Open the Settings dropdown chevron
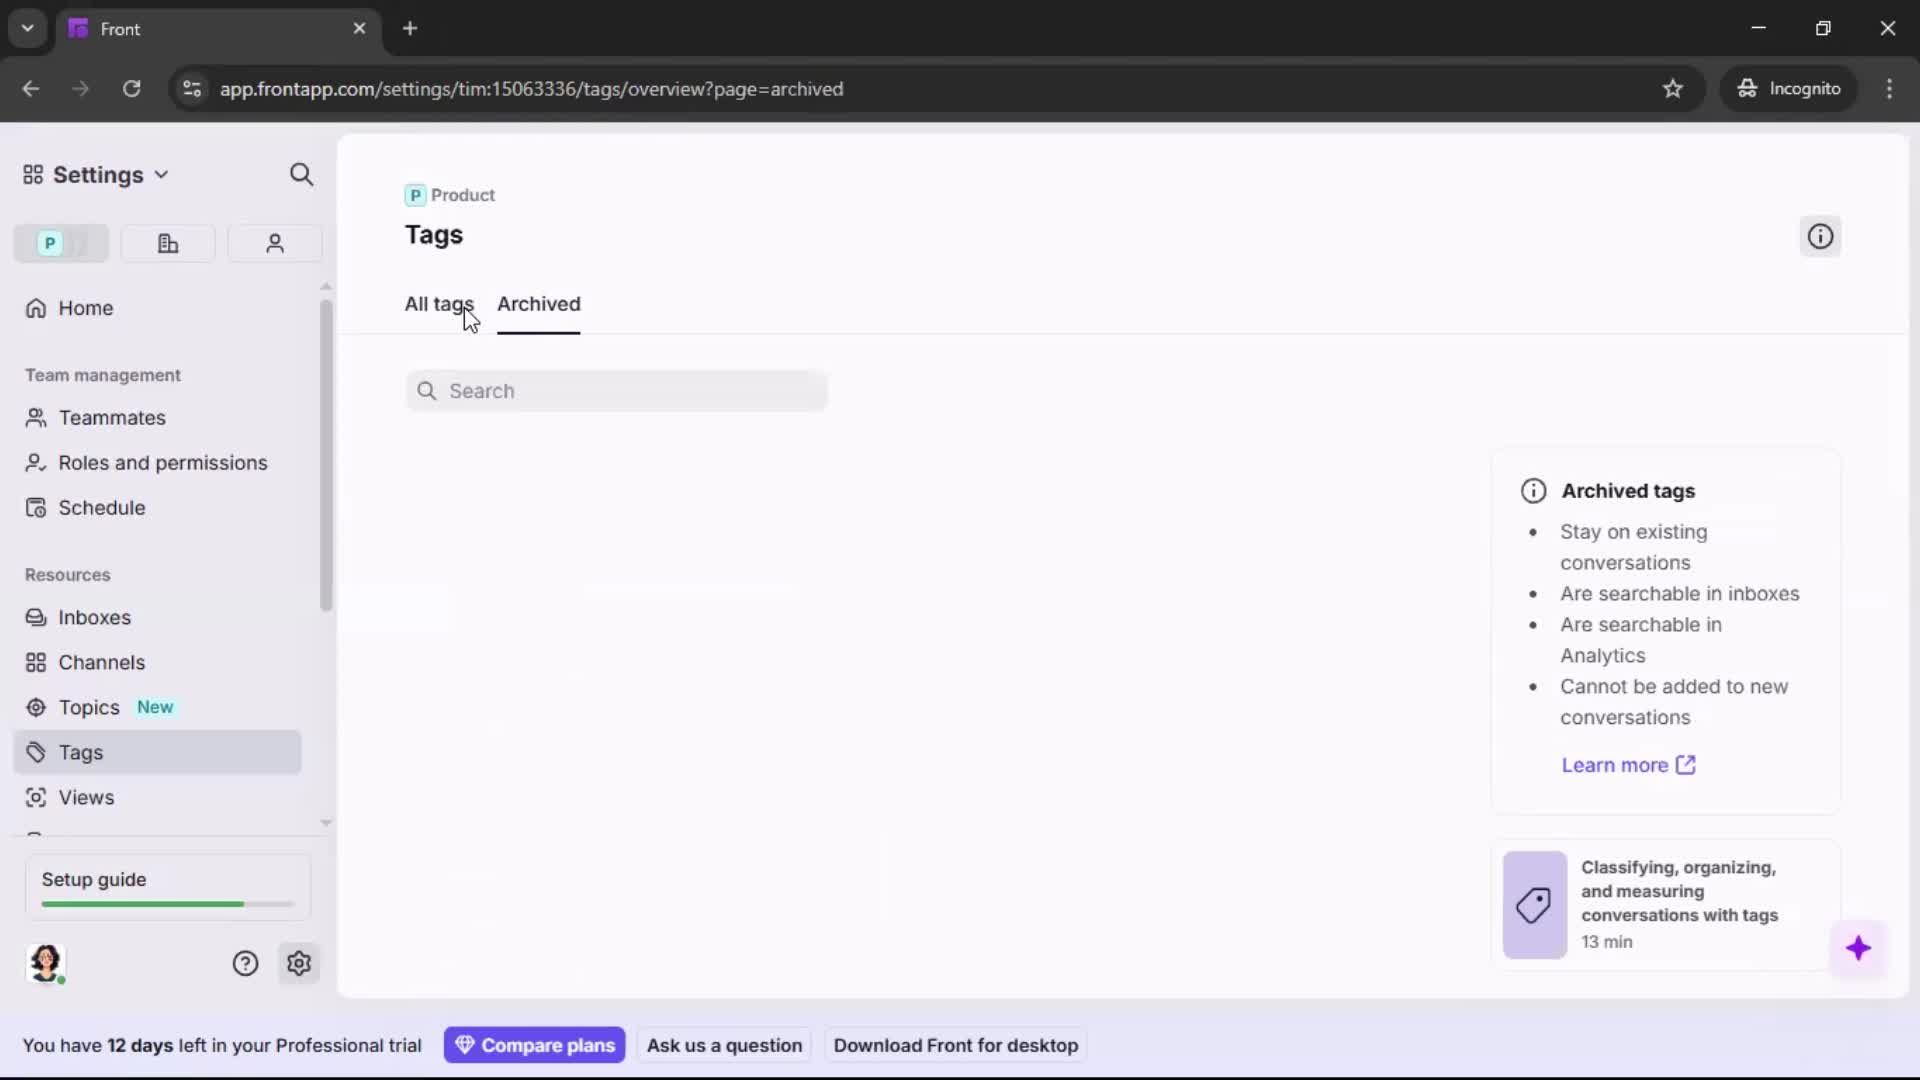Screen dimensions: 1920x1080 click(x=163, y=174)
